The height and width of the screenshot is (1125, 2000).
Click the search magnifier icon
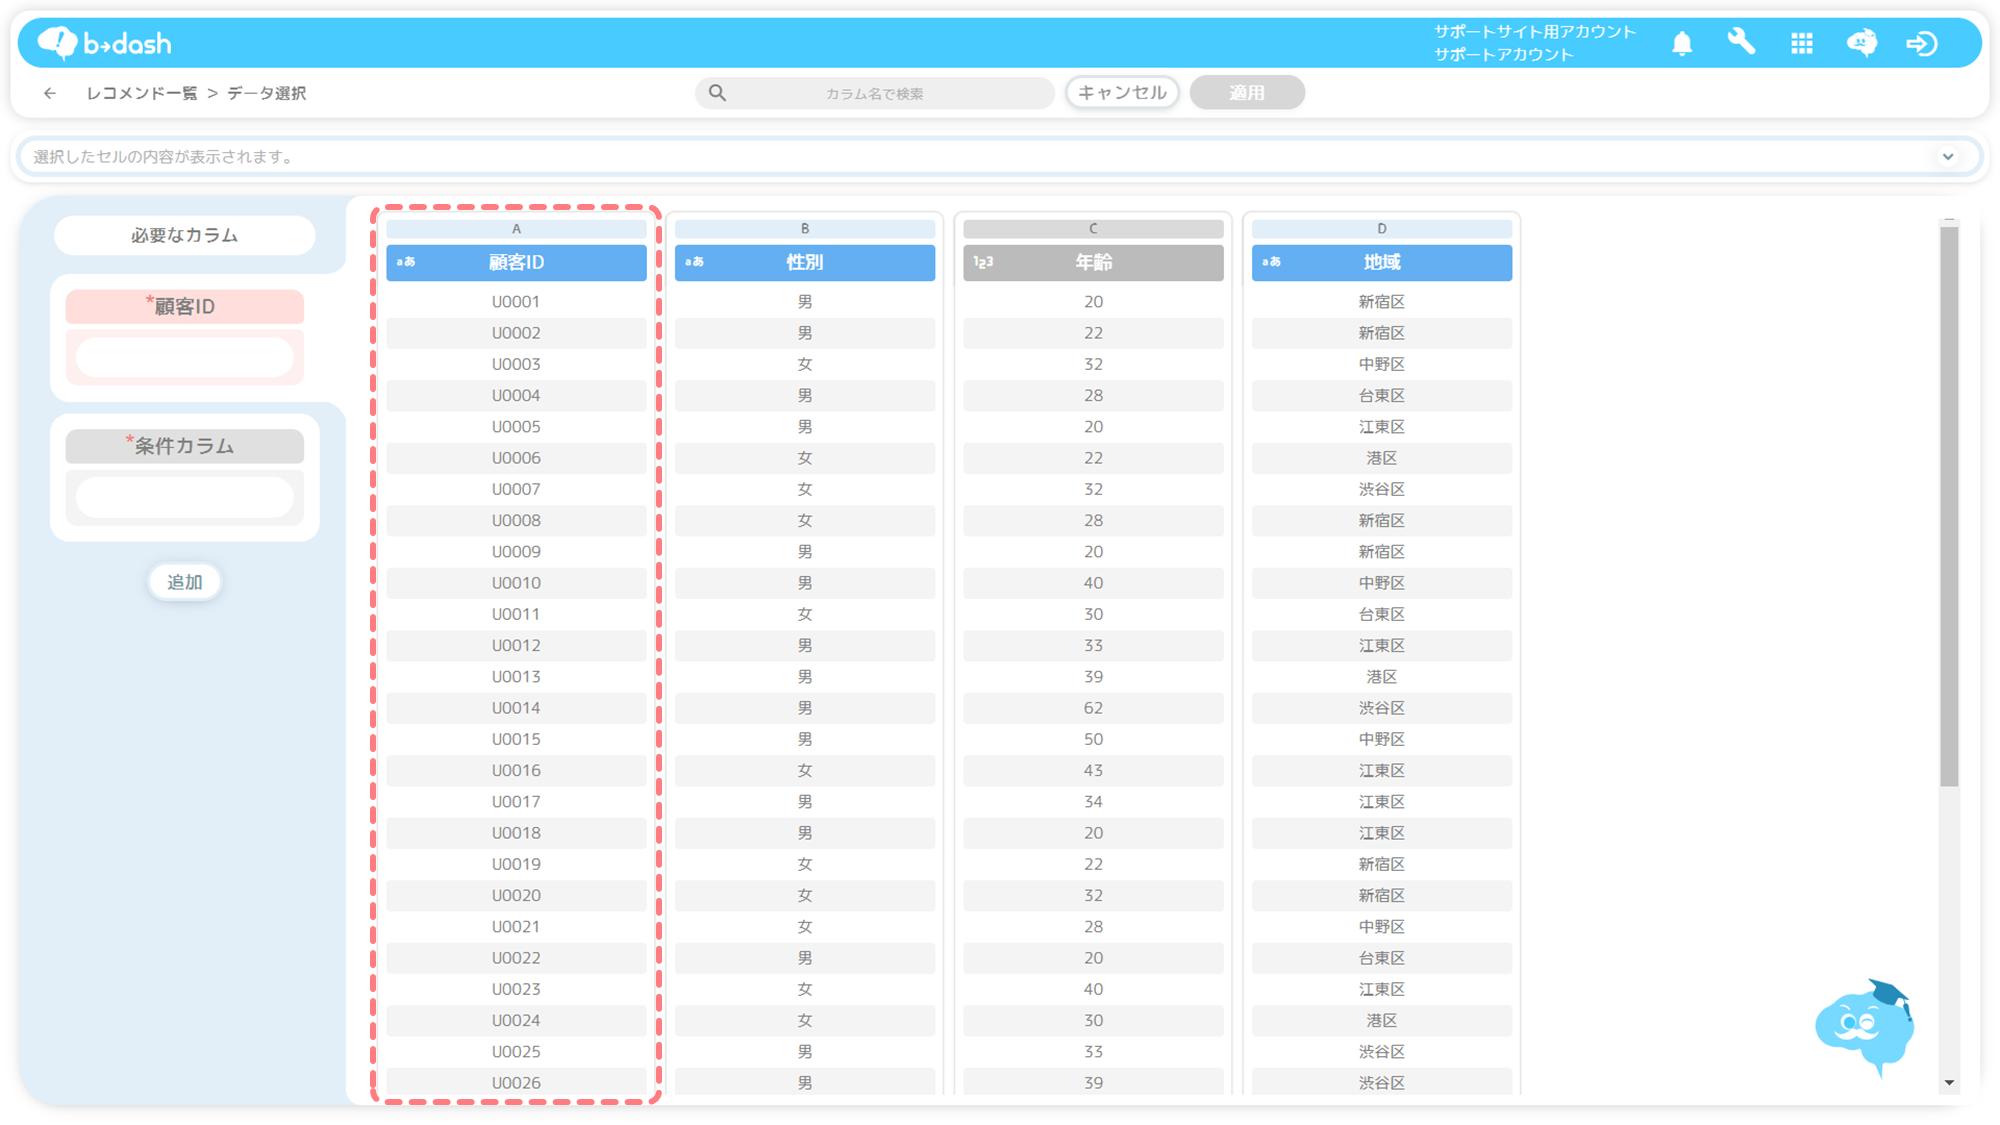pos(717,93)
